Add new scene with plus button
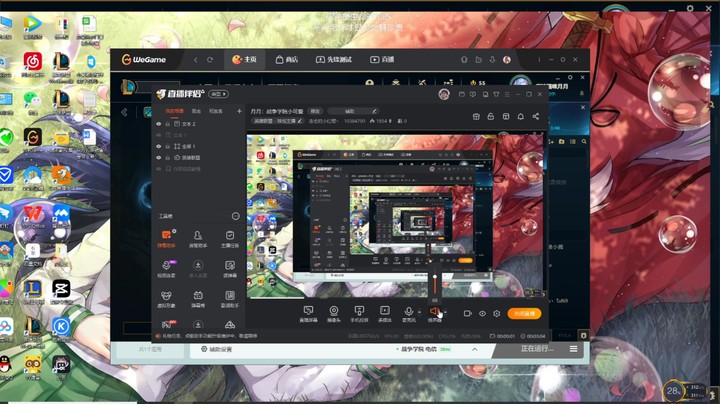 (239, 111)
